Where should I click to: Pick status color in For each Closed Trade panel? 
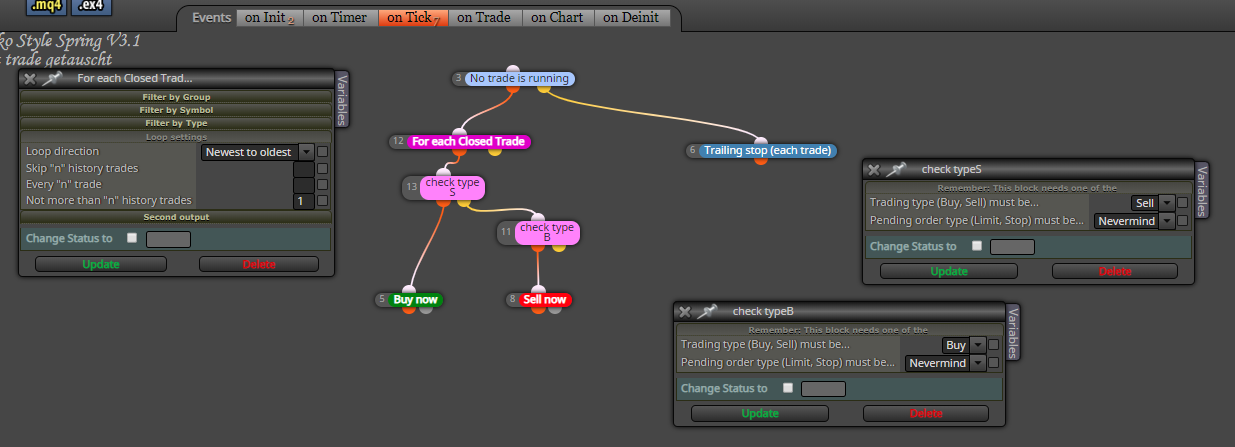pyautogui.click(x=168, y=239)
